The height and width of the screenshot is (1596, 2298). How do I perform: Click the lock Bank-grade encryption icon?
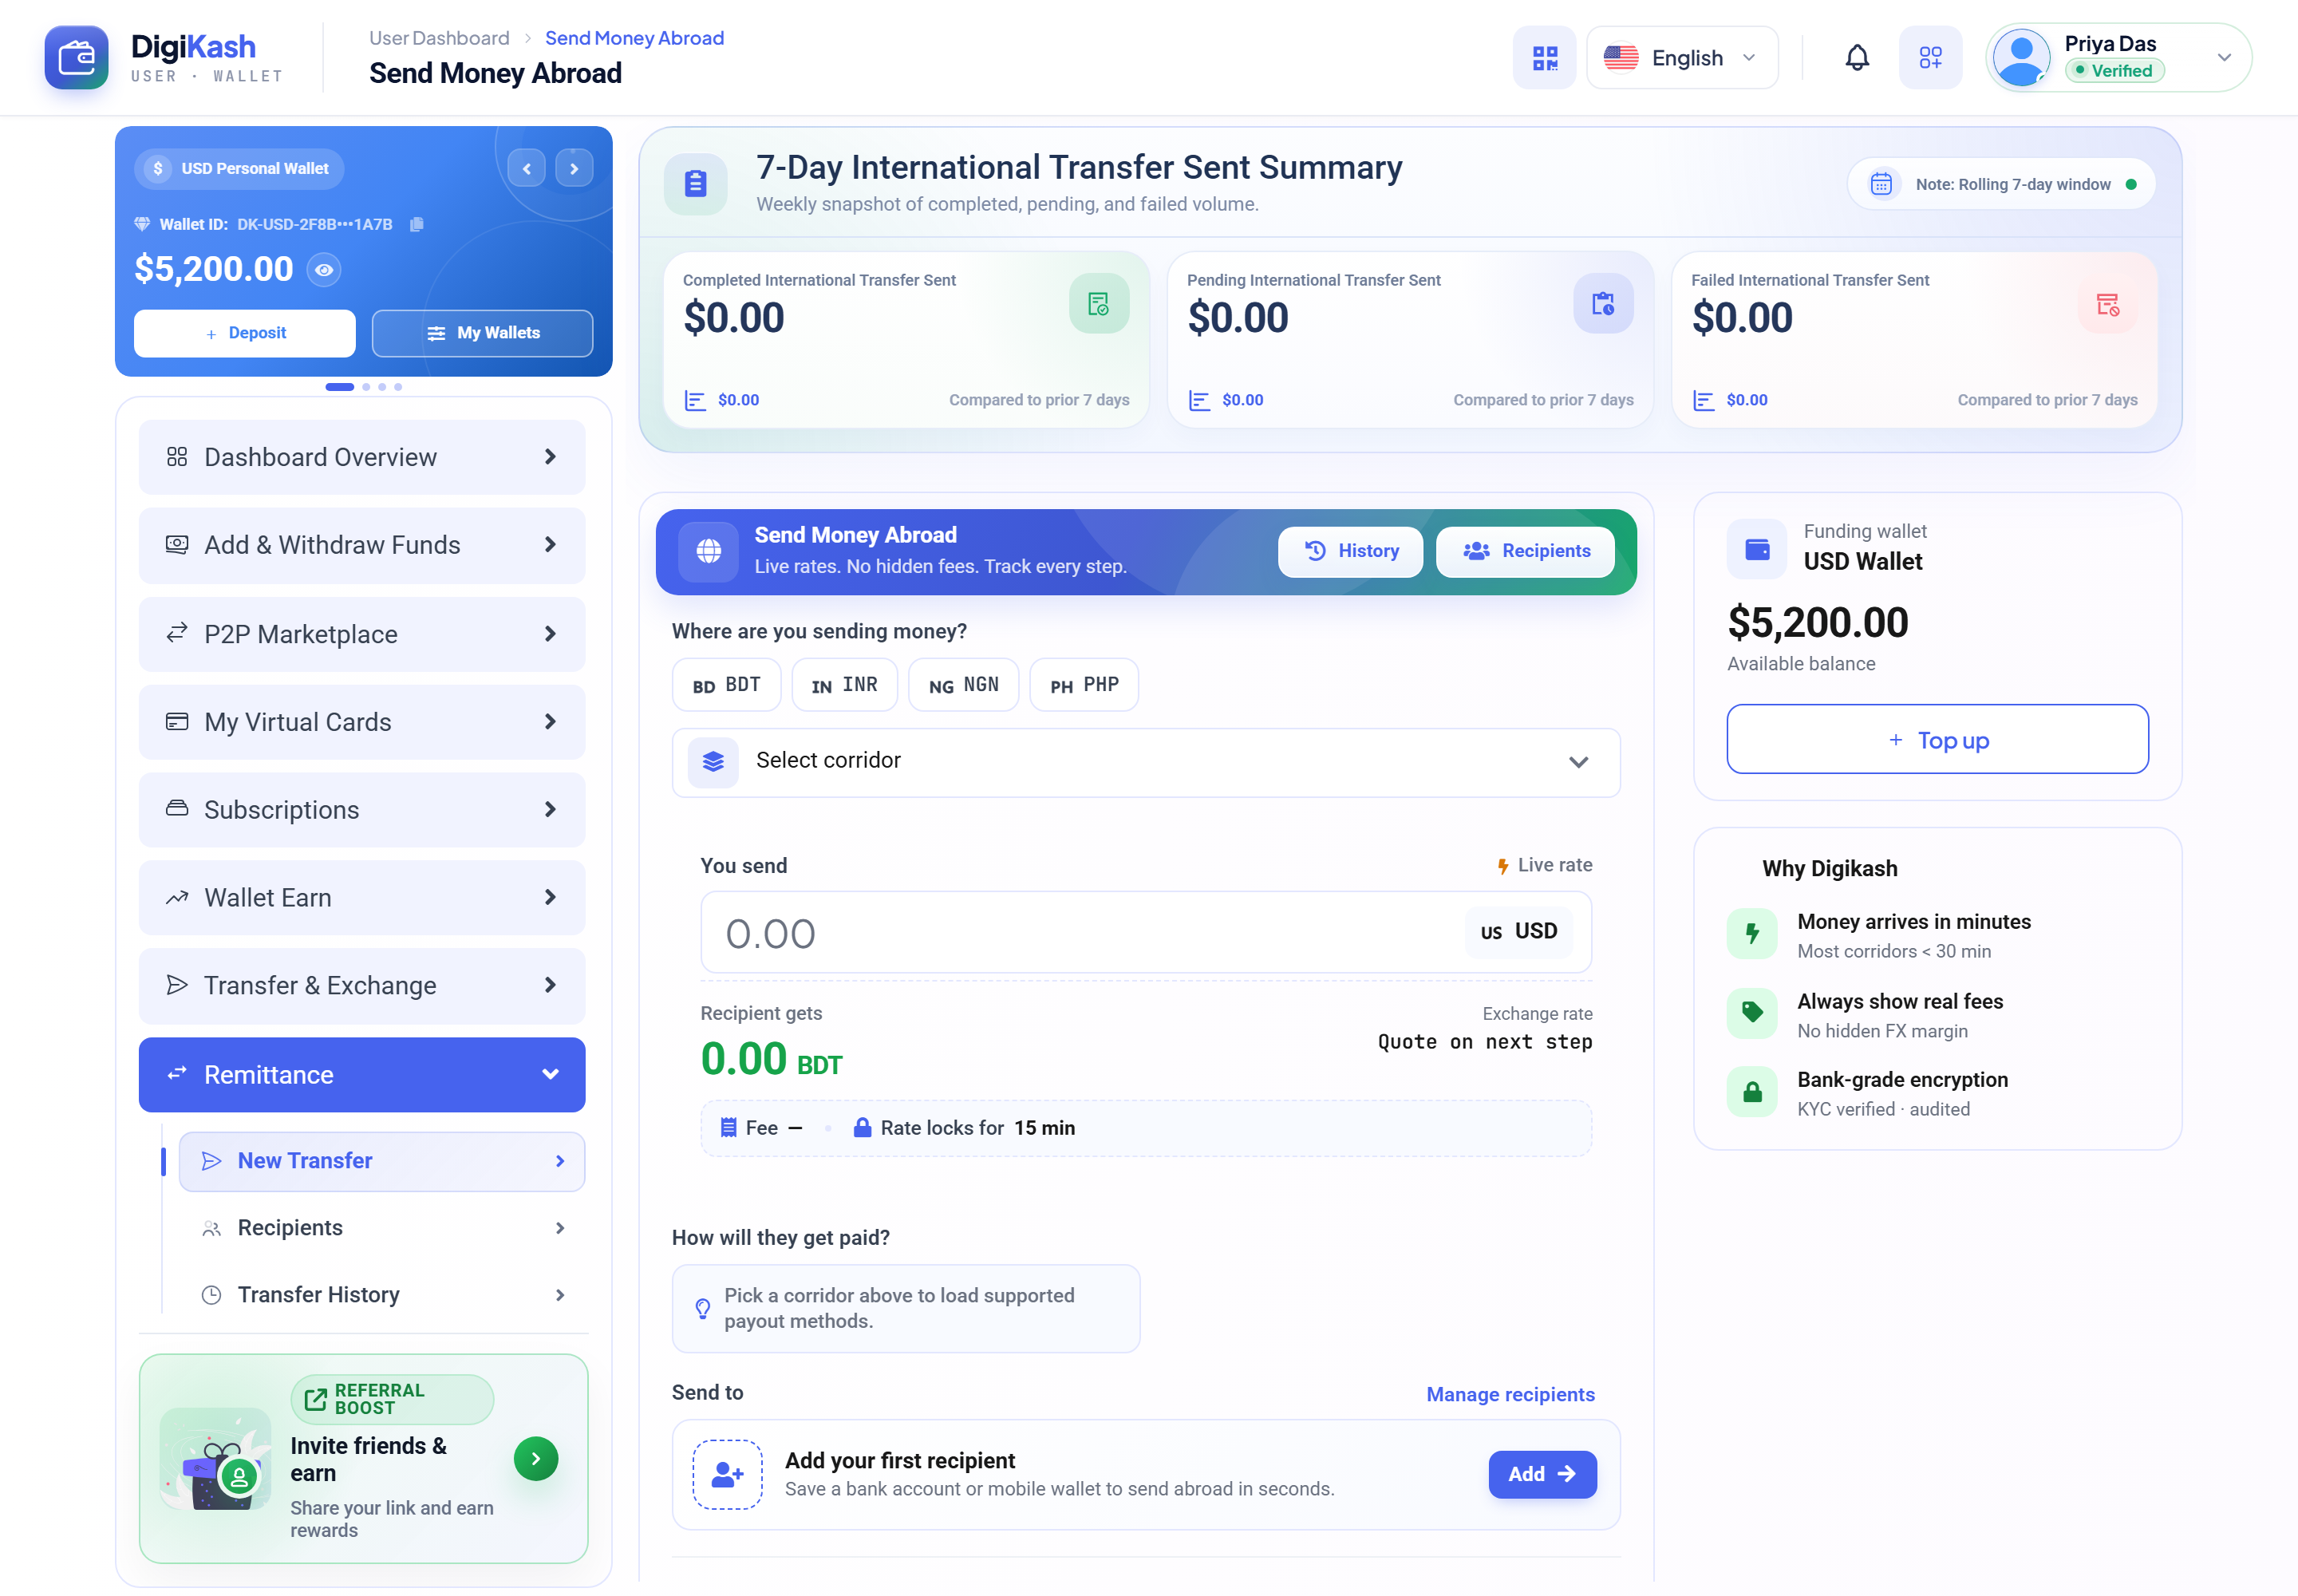click(1752, 1092)
